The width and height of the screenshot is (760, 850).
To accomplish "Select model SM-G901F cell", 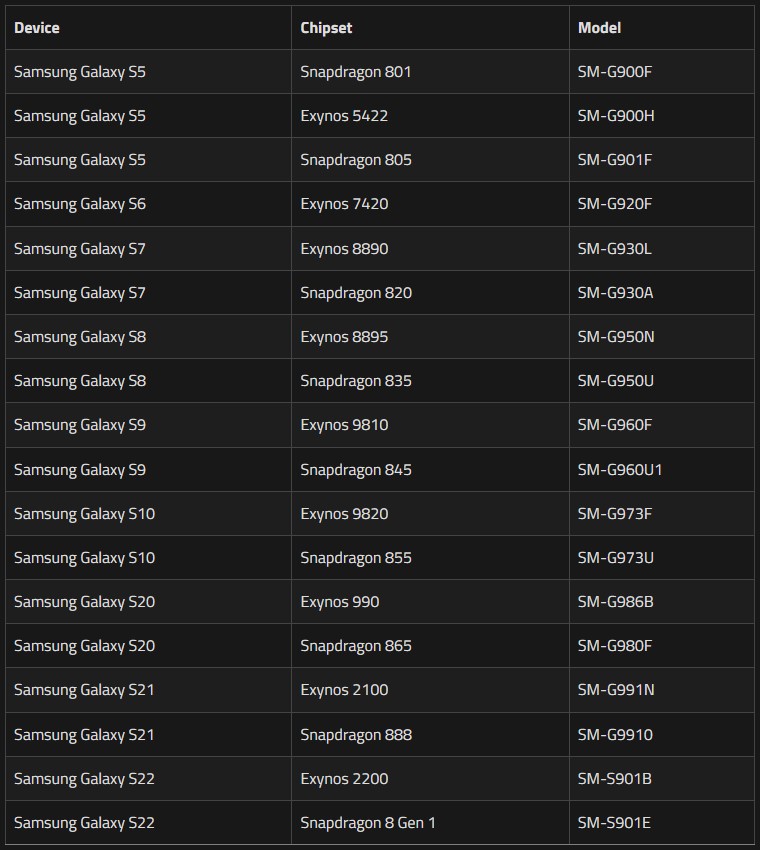I will pos(615,160).
